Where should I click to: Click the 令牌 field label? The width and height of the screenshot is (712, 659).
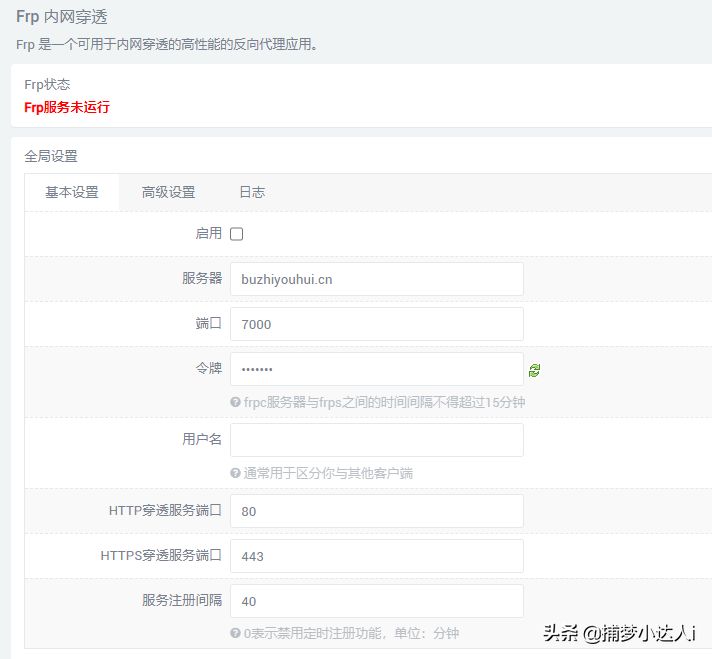(209, 368)
